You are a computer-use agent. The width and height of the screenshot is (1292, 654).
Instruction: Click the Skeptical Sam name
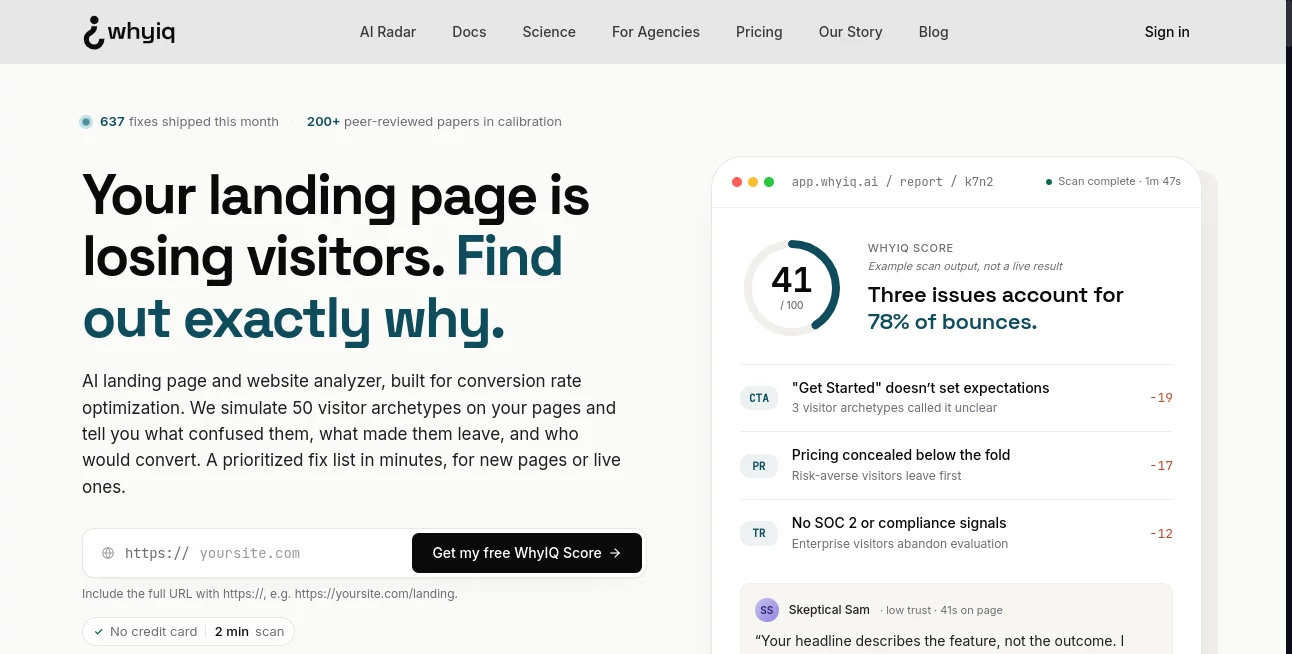click(x=829, y=610)
